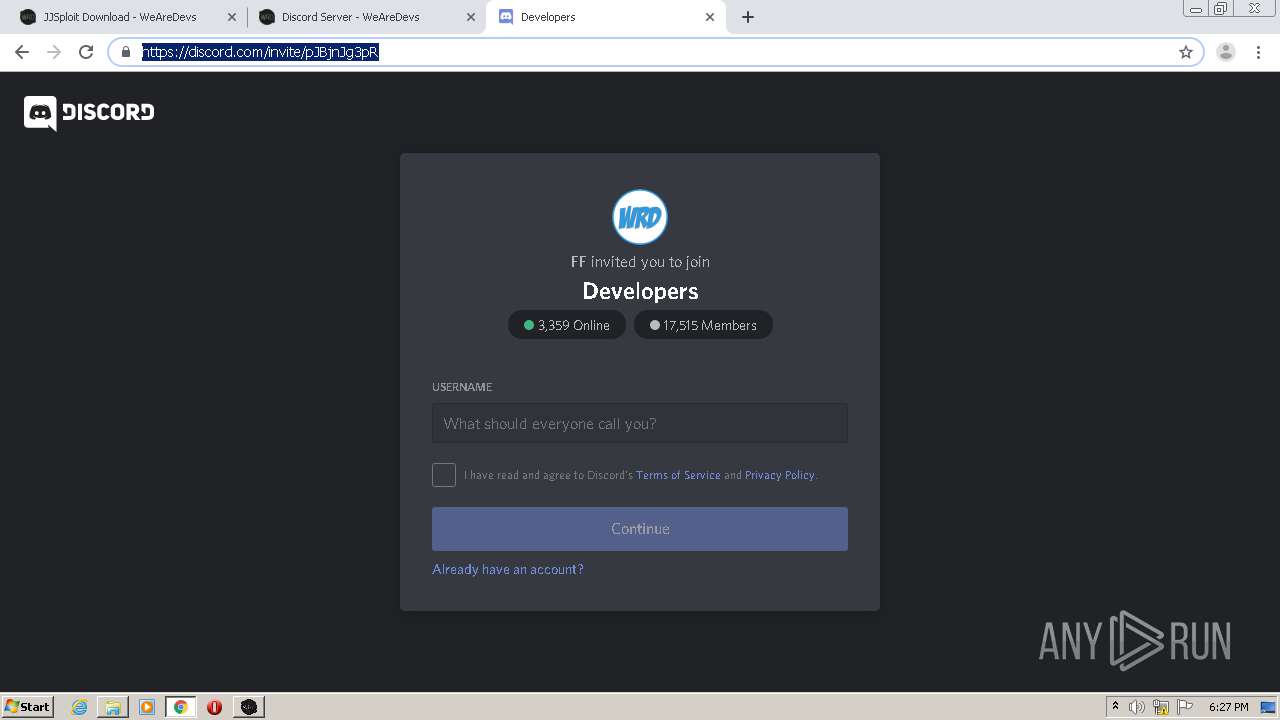
Task: Reload the page with the refresh icon
Action: tap(86, 52)
